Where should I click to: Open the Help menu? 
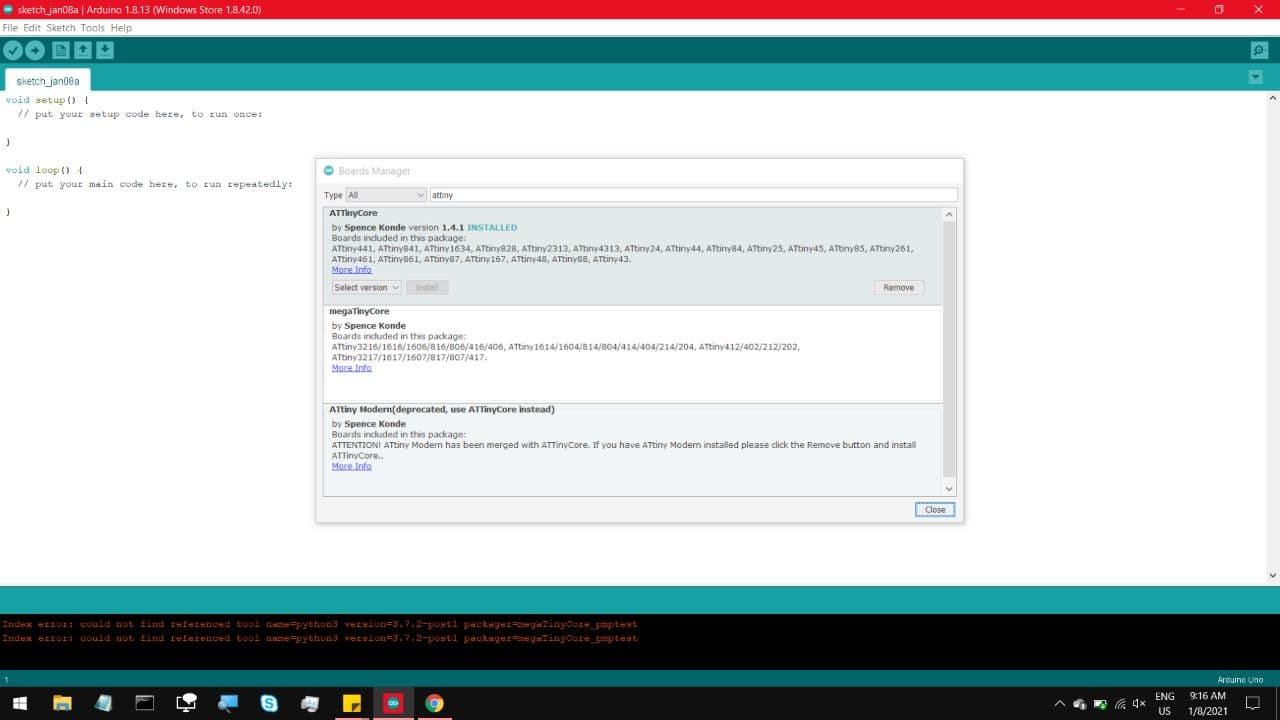click(121, 28)
